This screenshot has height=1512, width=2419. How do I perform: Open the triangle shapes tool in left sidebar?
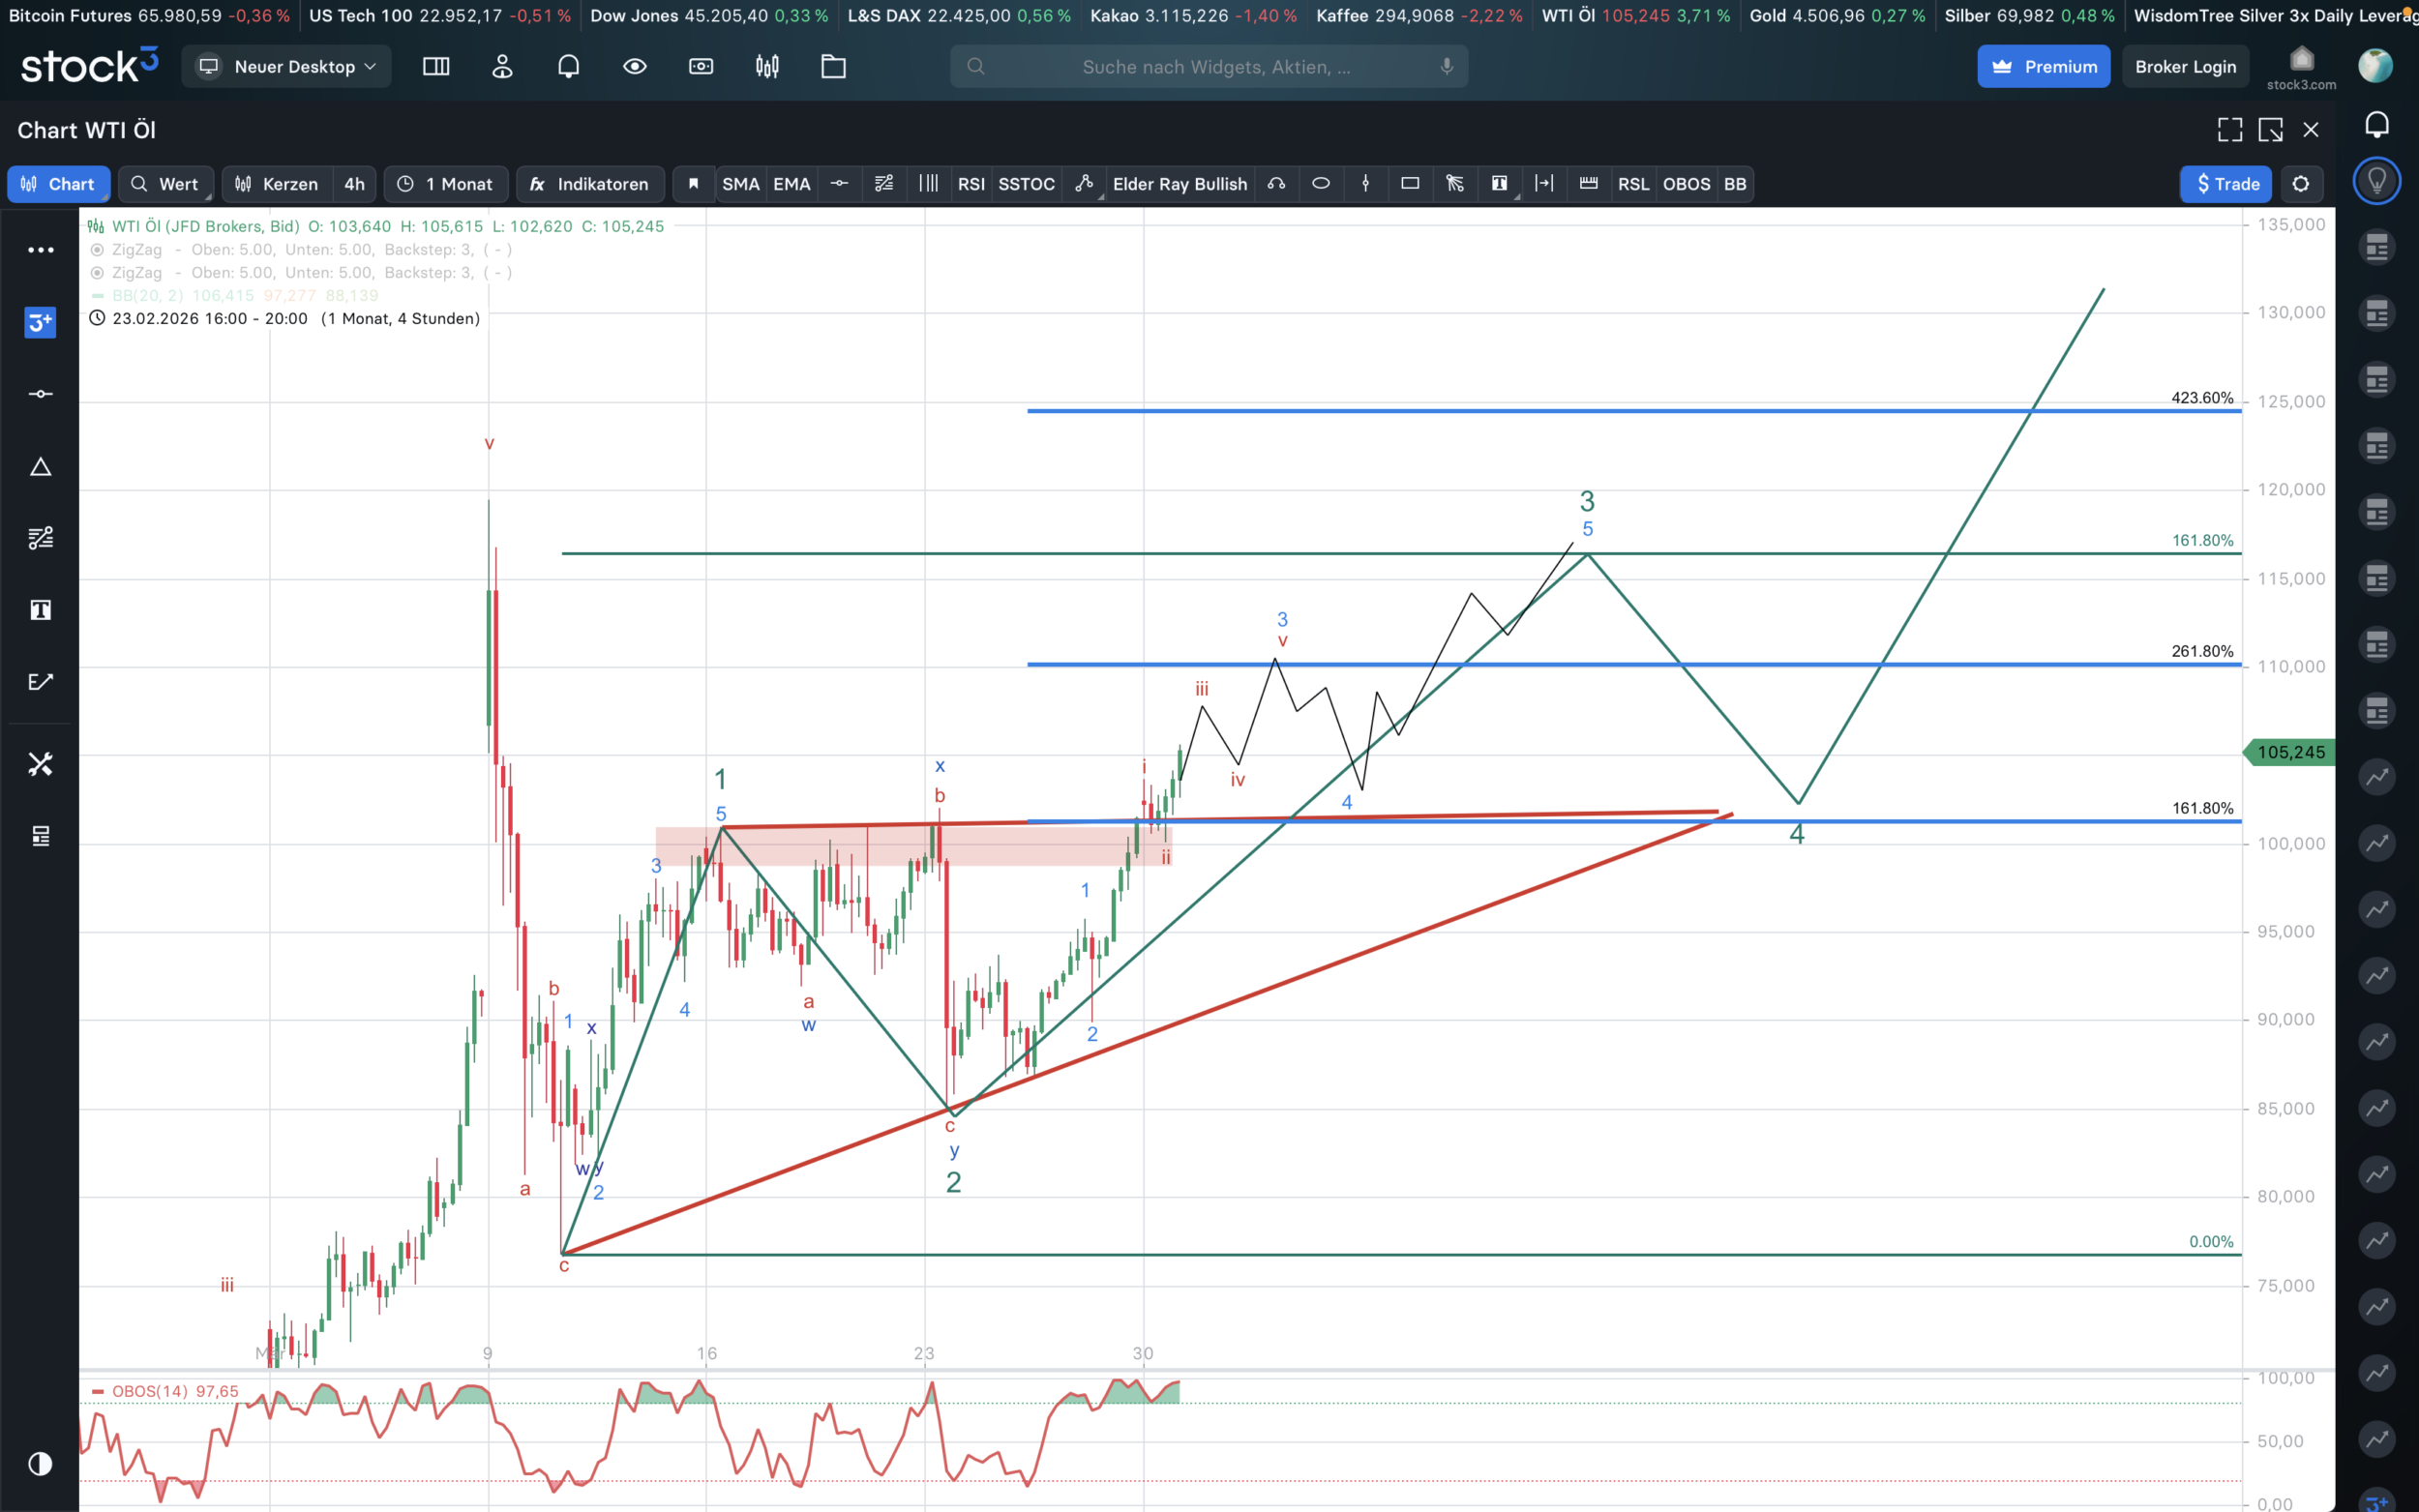tap(40, 467)
